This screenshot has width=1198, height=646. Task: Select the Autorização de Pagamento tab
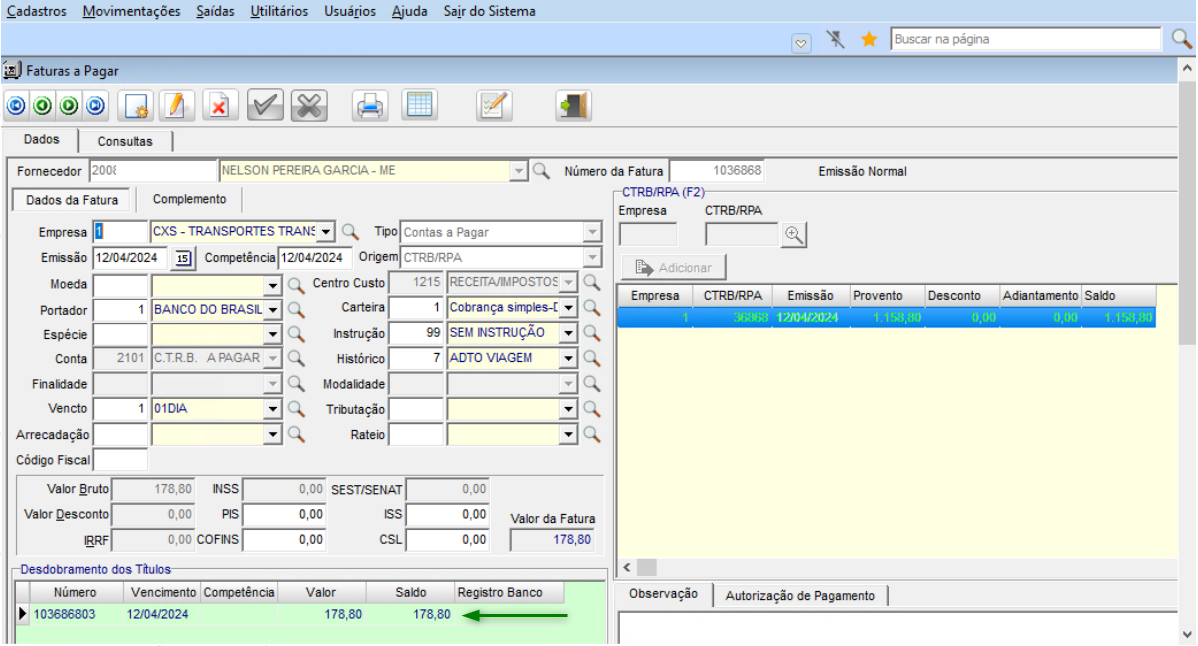coord(800,596)
